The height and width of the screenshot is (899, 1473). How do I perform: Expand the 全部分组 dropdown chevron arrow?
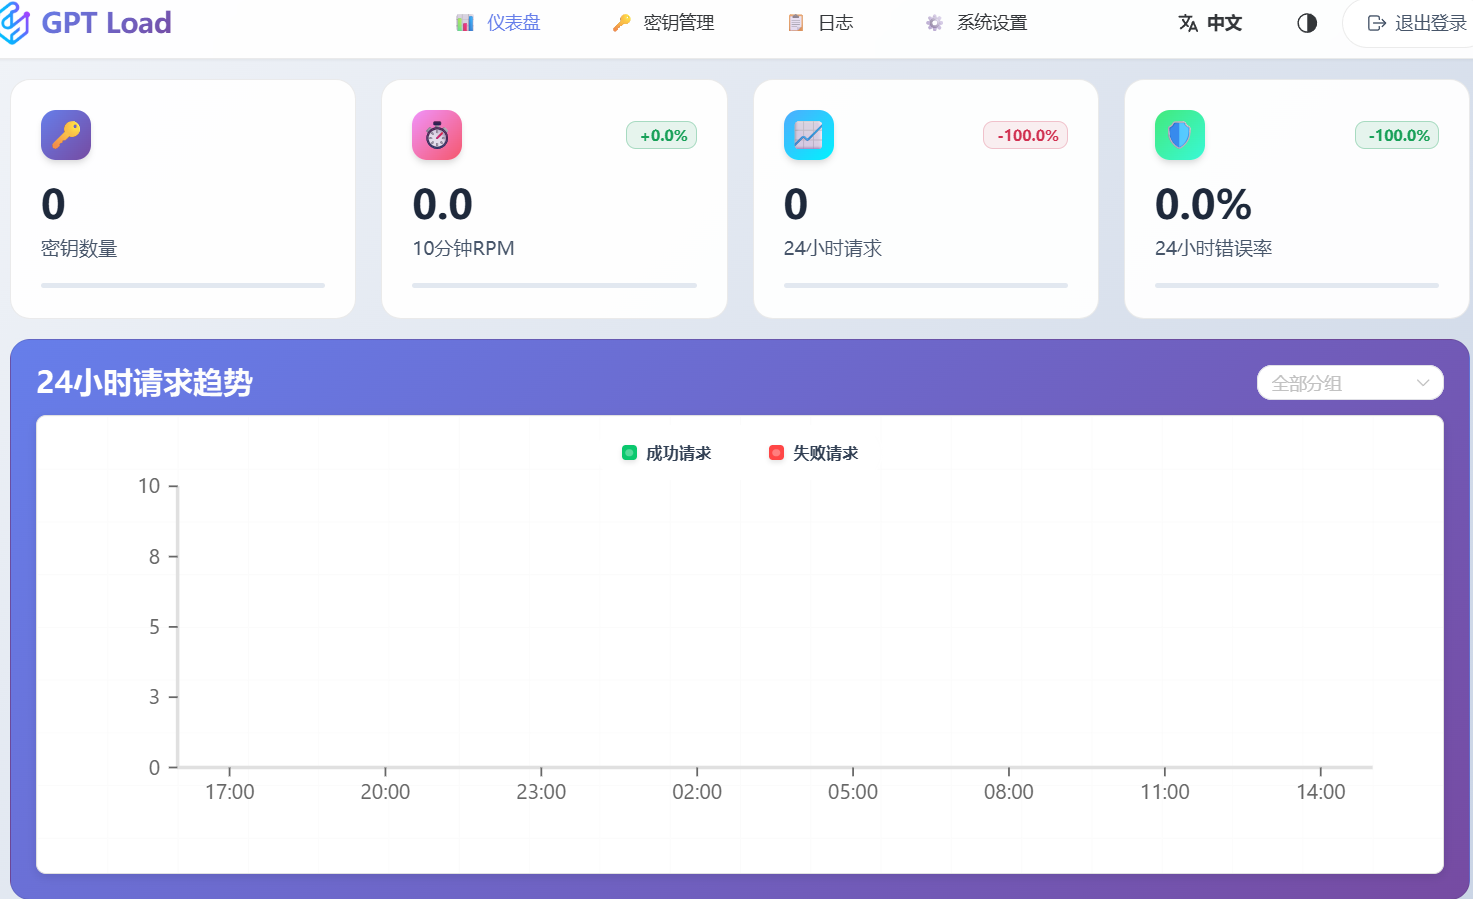pos(1423,383)
